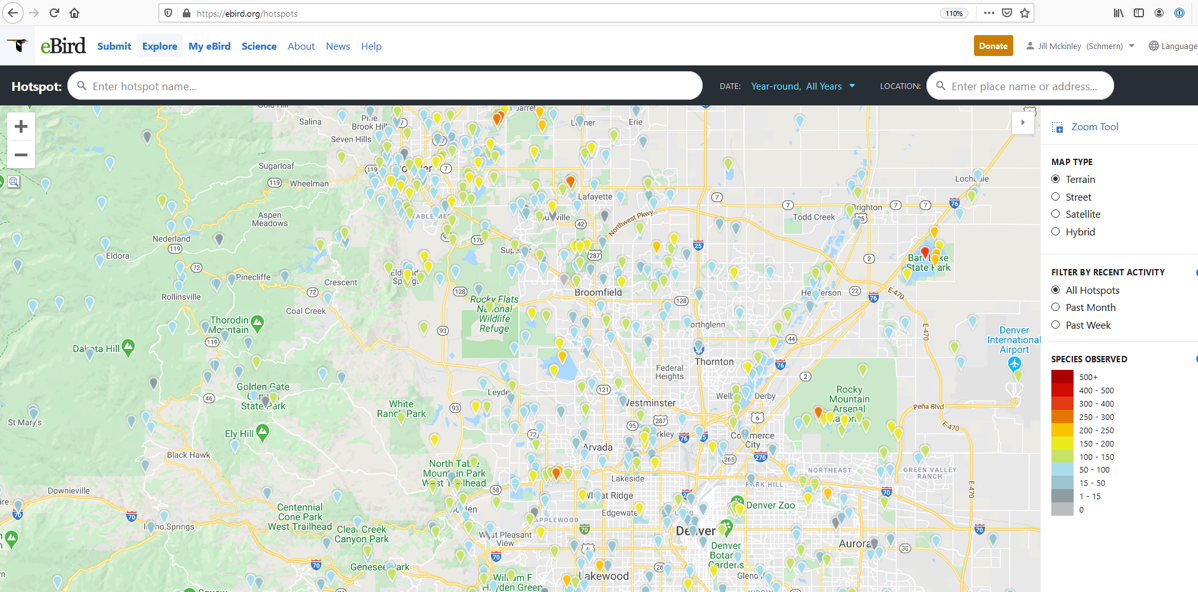Open the Help link
This screenshot has height=592, width=1198.
[x=371, y=46]
